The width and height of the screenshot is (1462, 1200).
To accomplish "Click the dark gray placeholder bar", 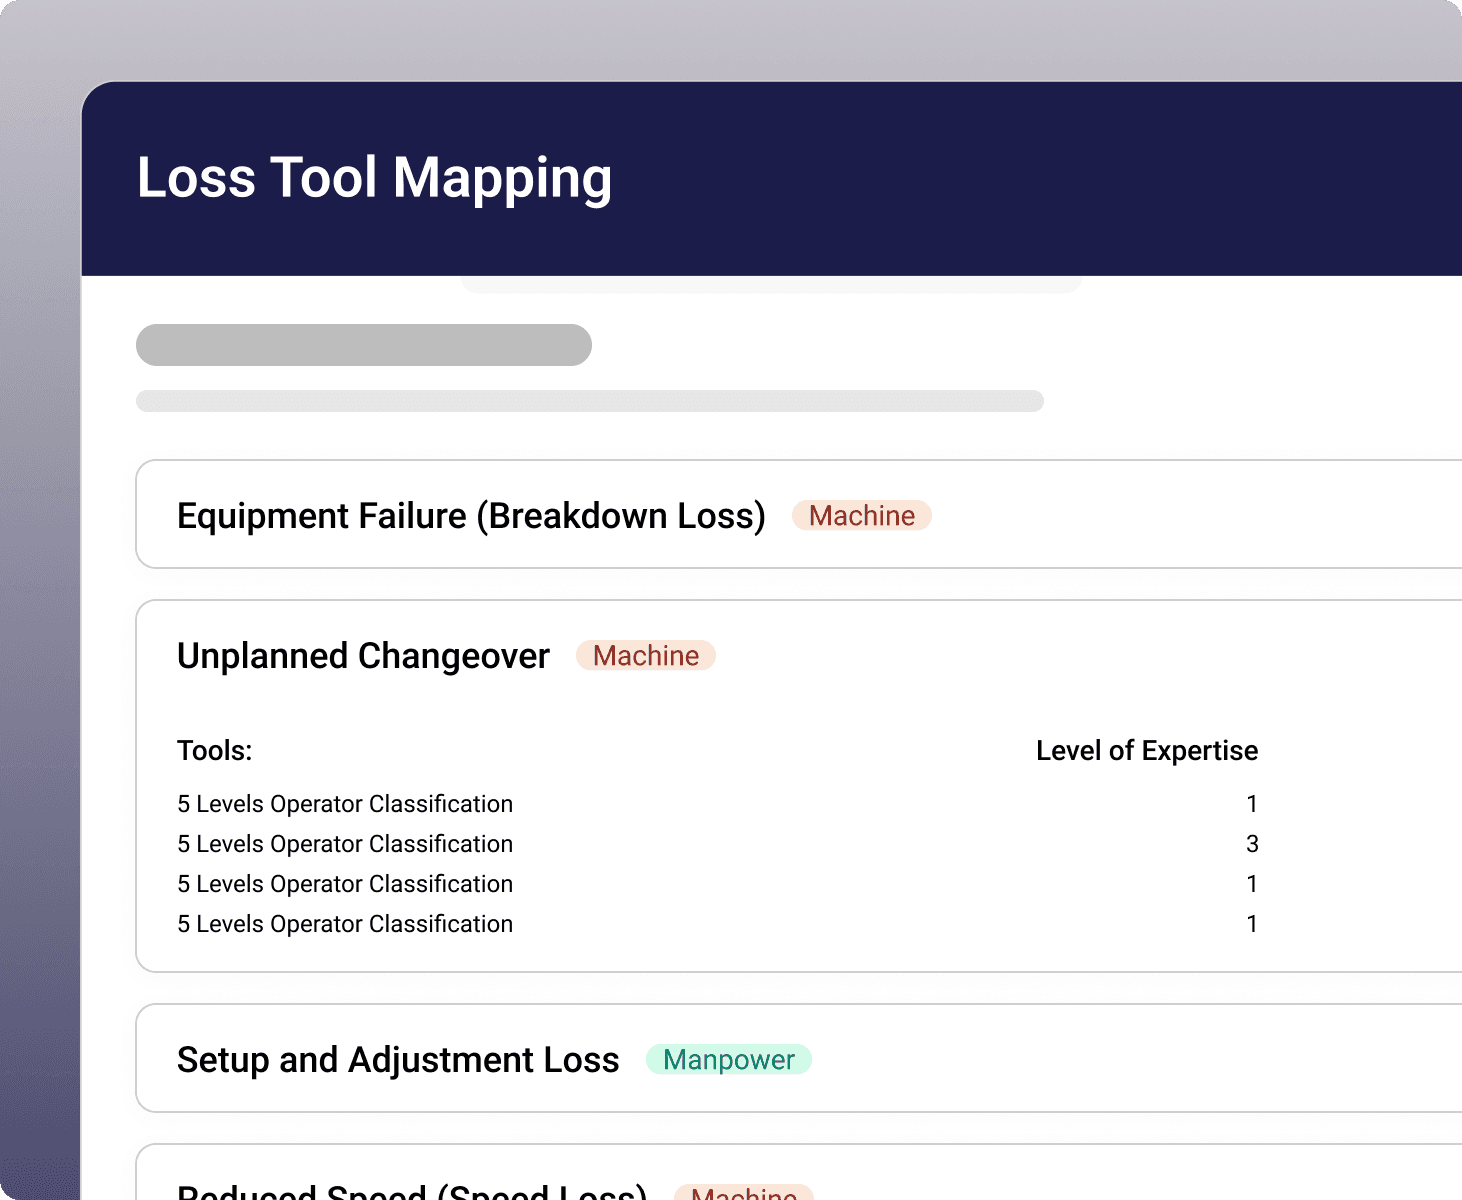I will pos(364,345).
